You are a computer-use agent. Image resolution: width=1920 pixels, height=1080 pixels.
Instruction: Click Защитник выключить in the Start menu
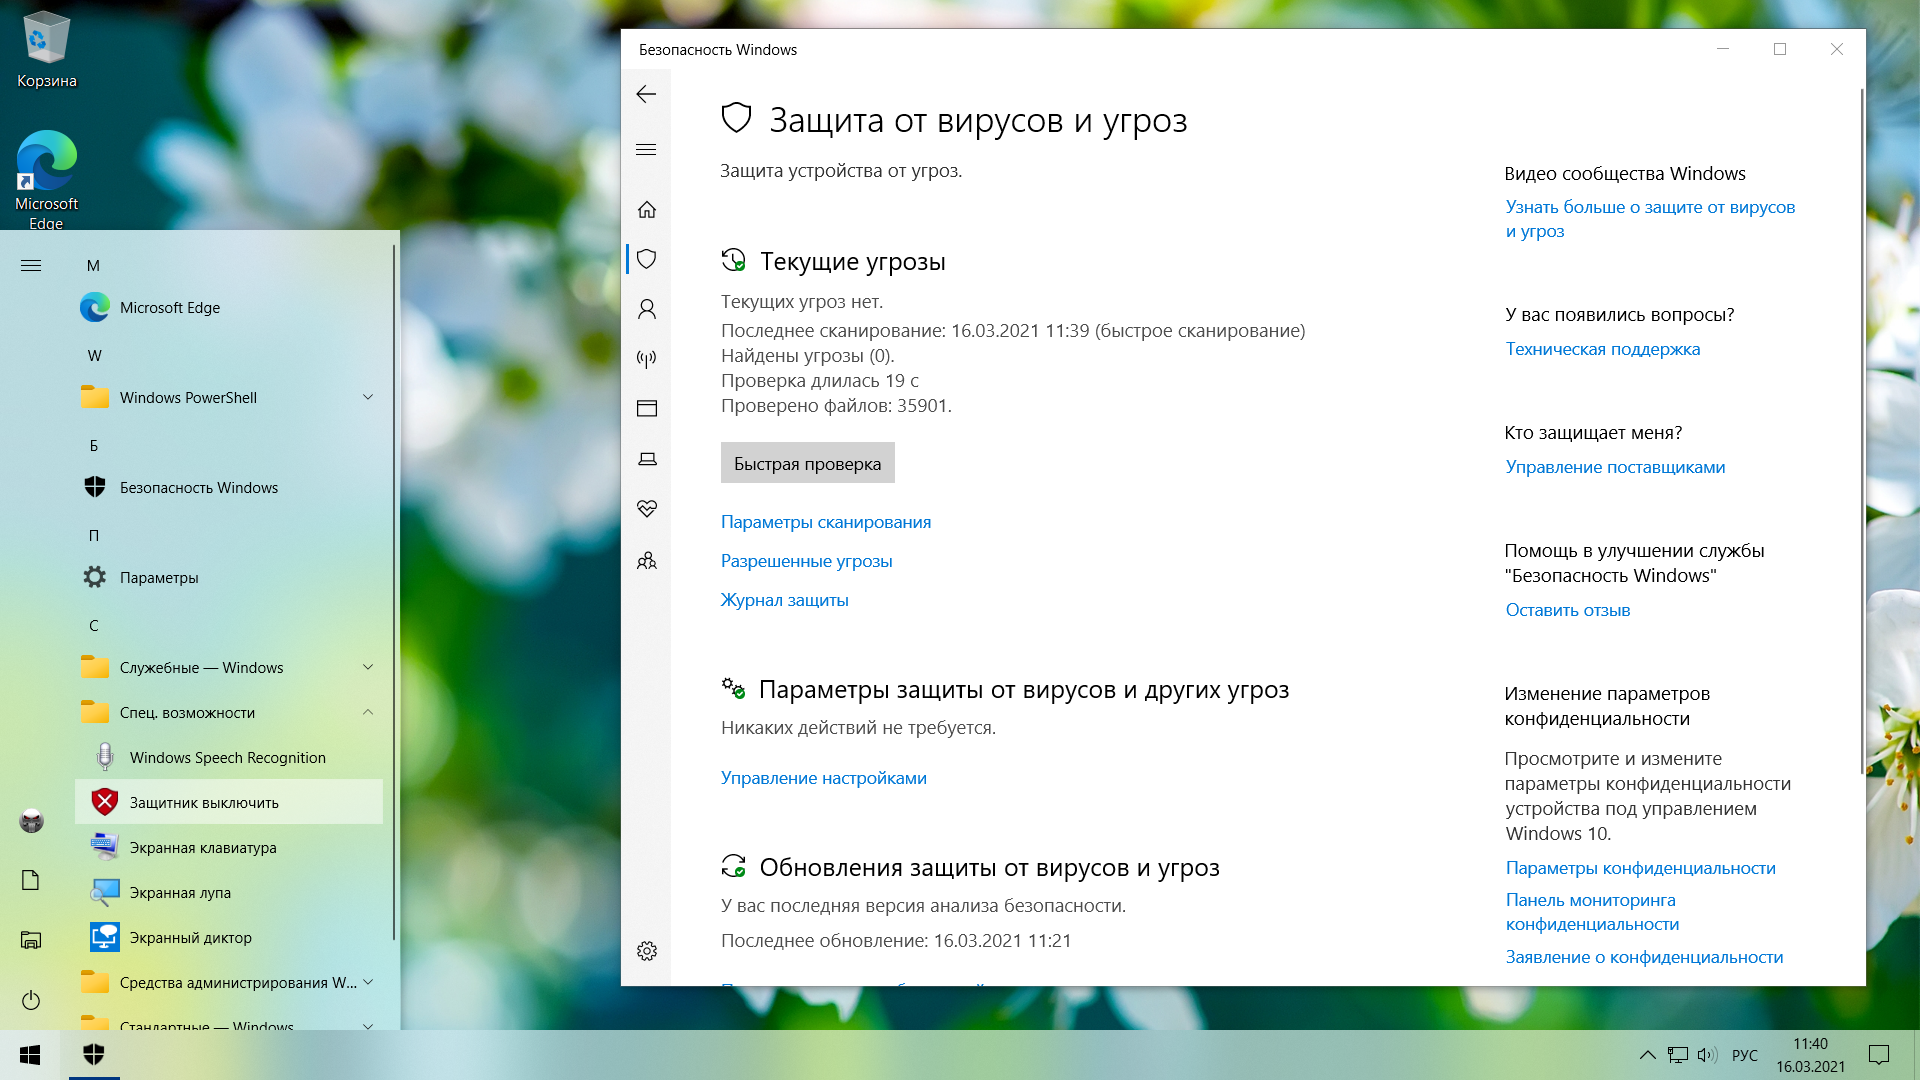229,803
